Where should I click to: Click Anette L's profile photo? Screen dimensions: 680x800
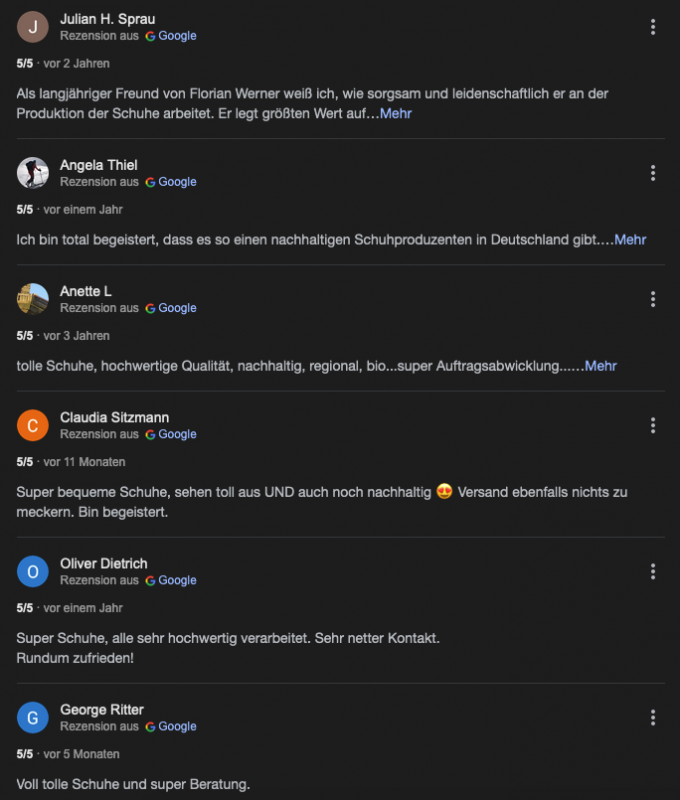click(33, 299)
